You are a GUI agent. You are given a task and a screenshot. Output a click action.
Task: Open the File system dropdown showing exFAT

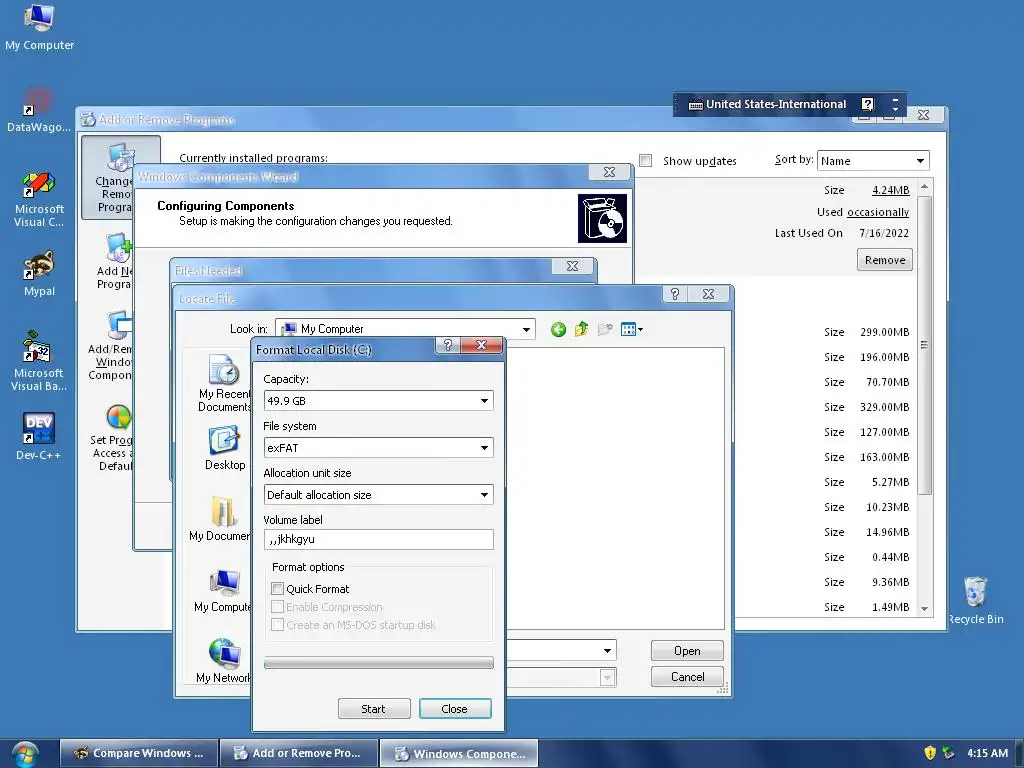[x=484, y=448]
